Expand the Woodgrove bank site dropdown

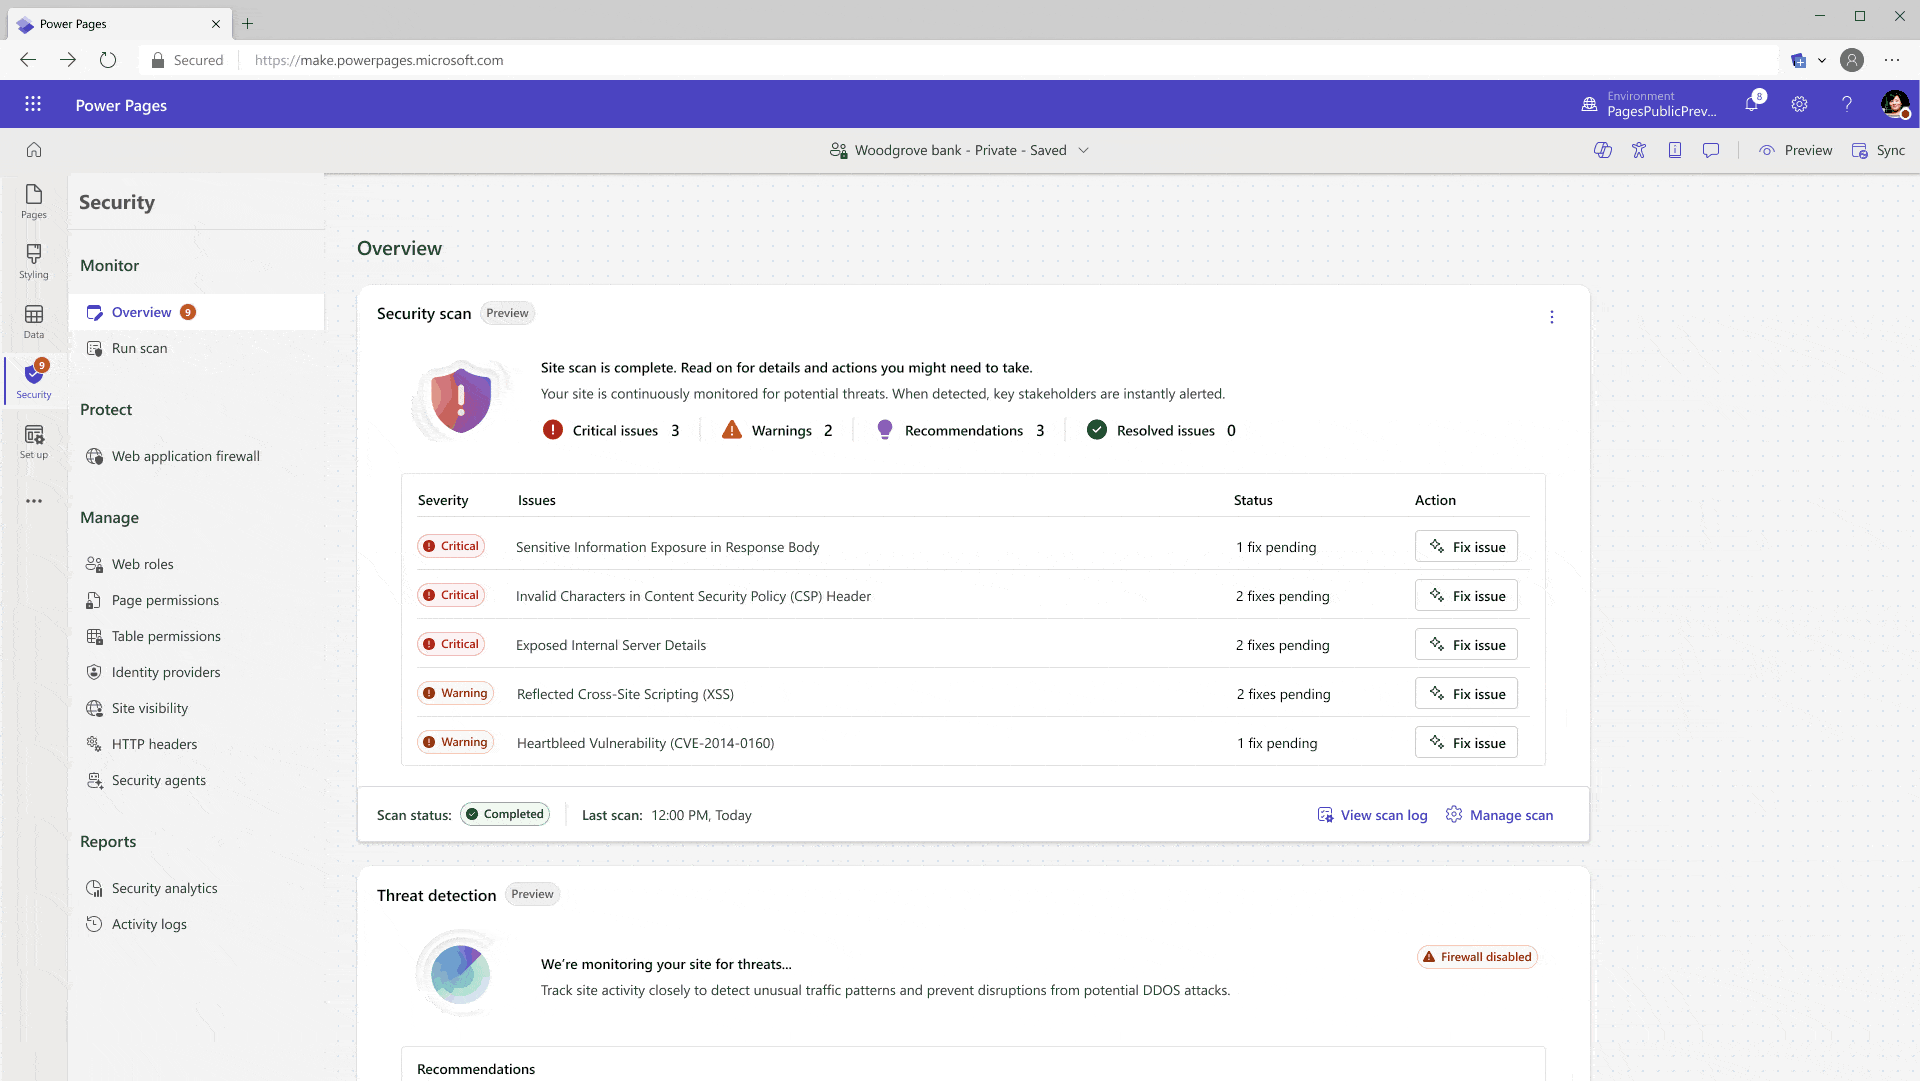point(1085,150)
